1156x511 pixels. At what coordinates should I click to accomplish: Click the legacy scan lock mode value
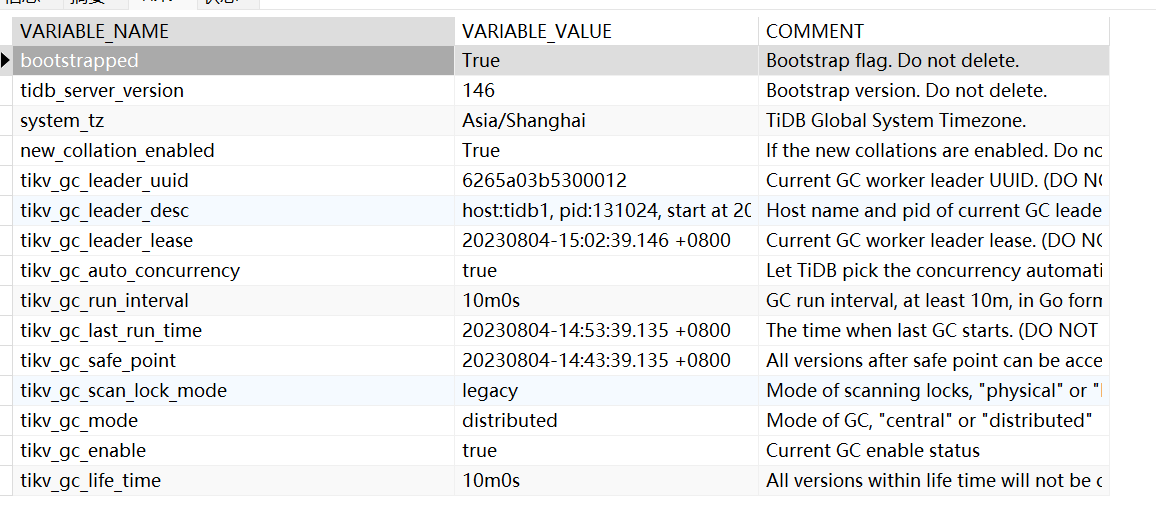click(490, 391)
